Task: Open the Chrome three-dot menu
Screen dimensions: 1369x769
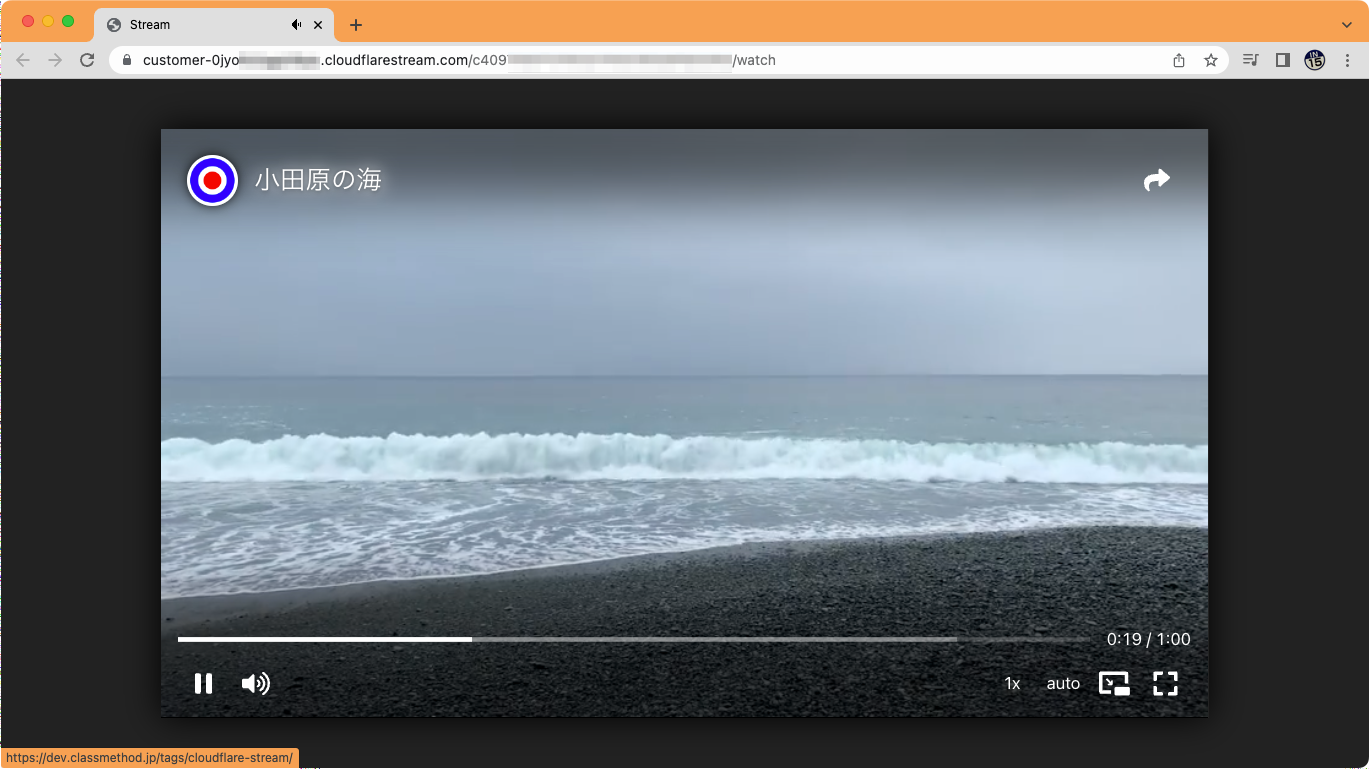Action: coord(1347,60)
